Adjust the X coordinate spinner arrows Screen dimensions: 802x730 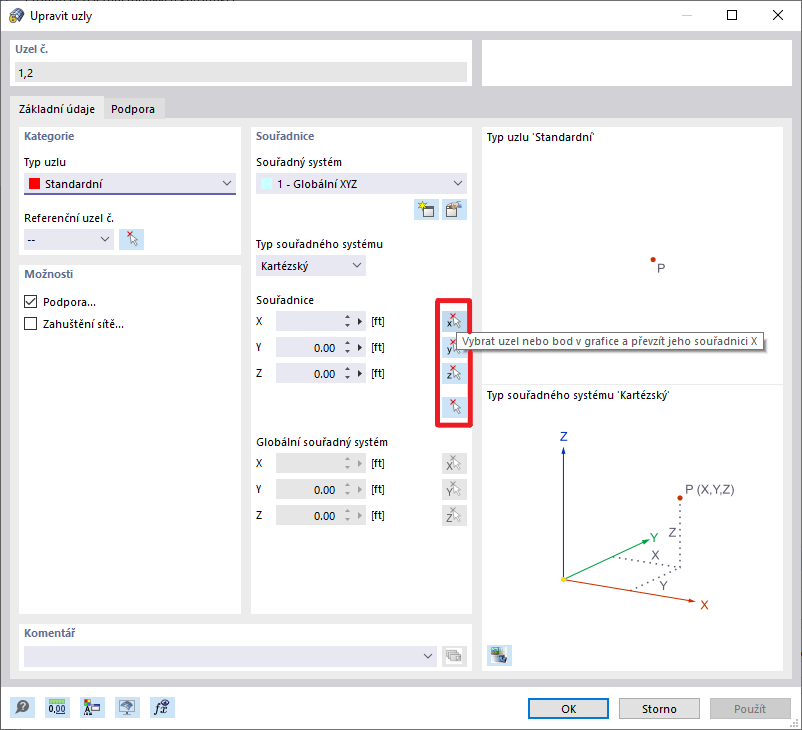coord(348,321)
